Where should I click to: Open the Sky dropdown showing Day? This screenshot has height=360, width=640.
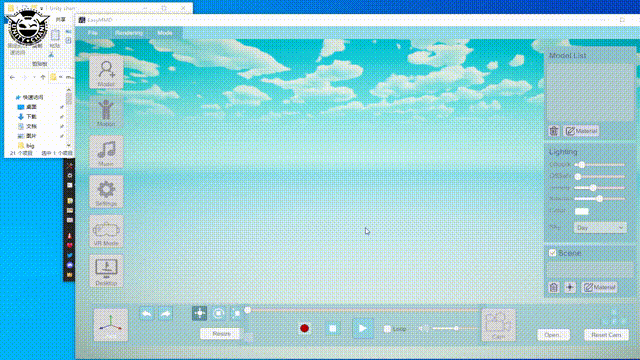[600, 228]
